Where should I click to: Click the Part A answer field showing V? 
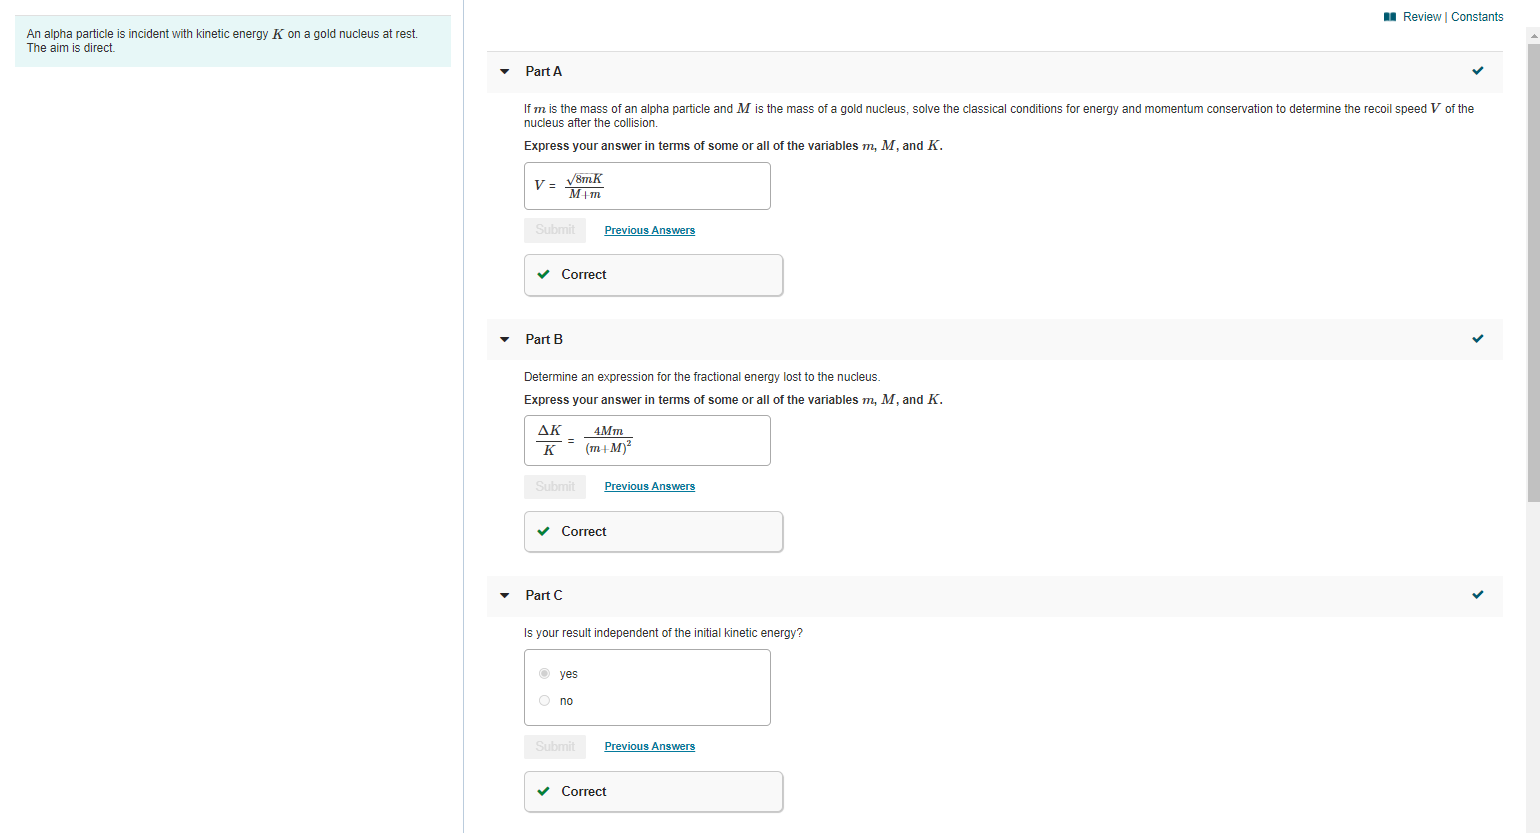coord(647,185)
